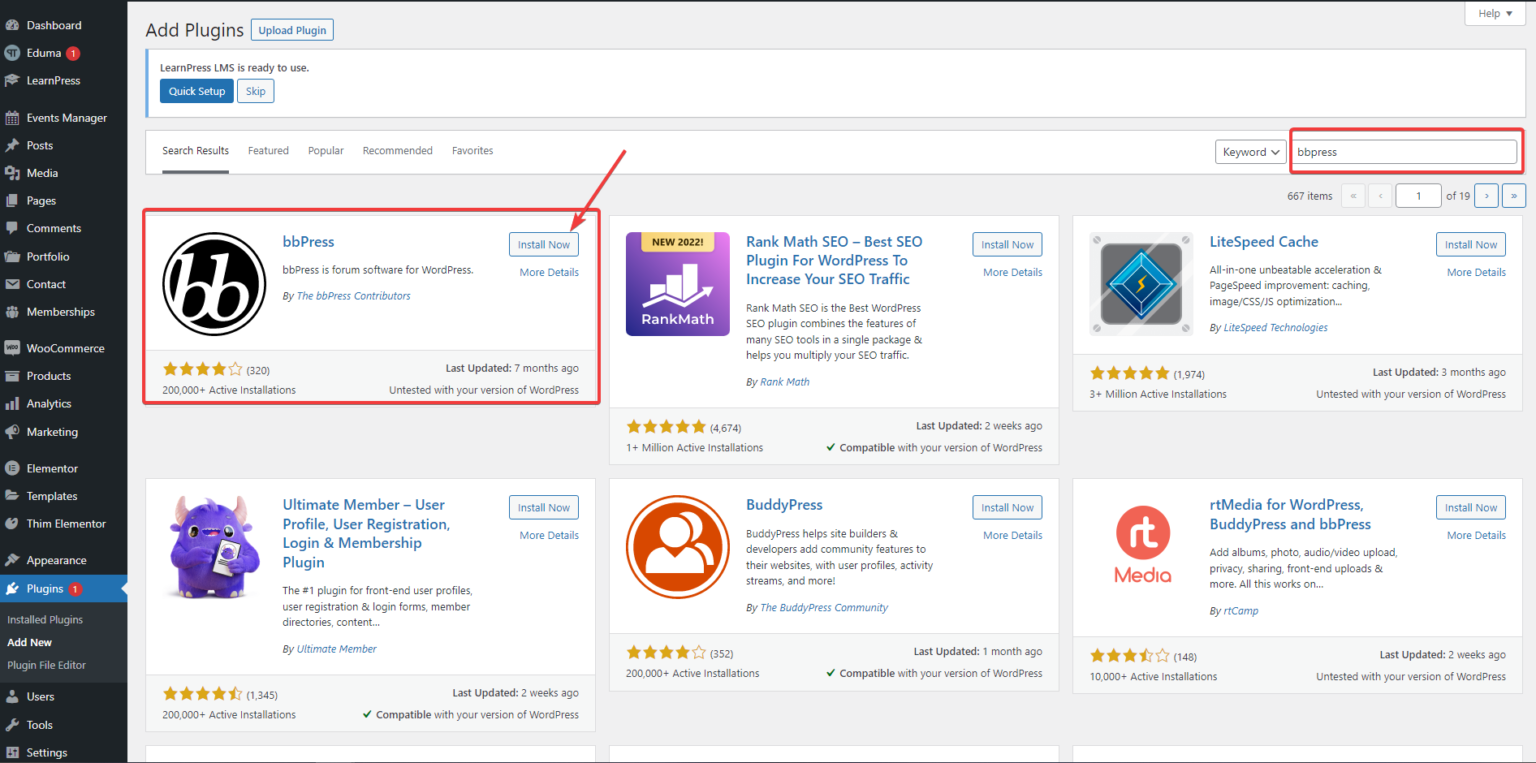Select Add New plugins submenu item

(x=29, y=643)
